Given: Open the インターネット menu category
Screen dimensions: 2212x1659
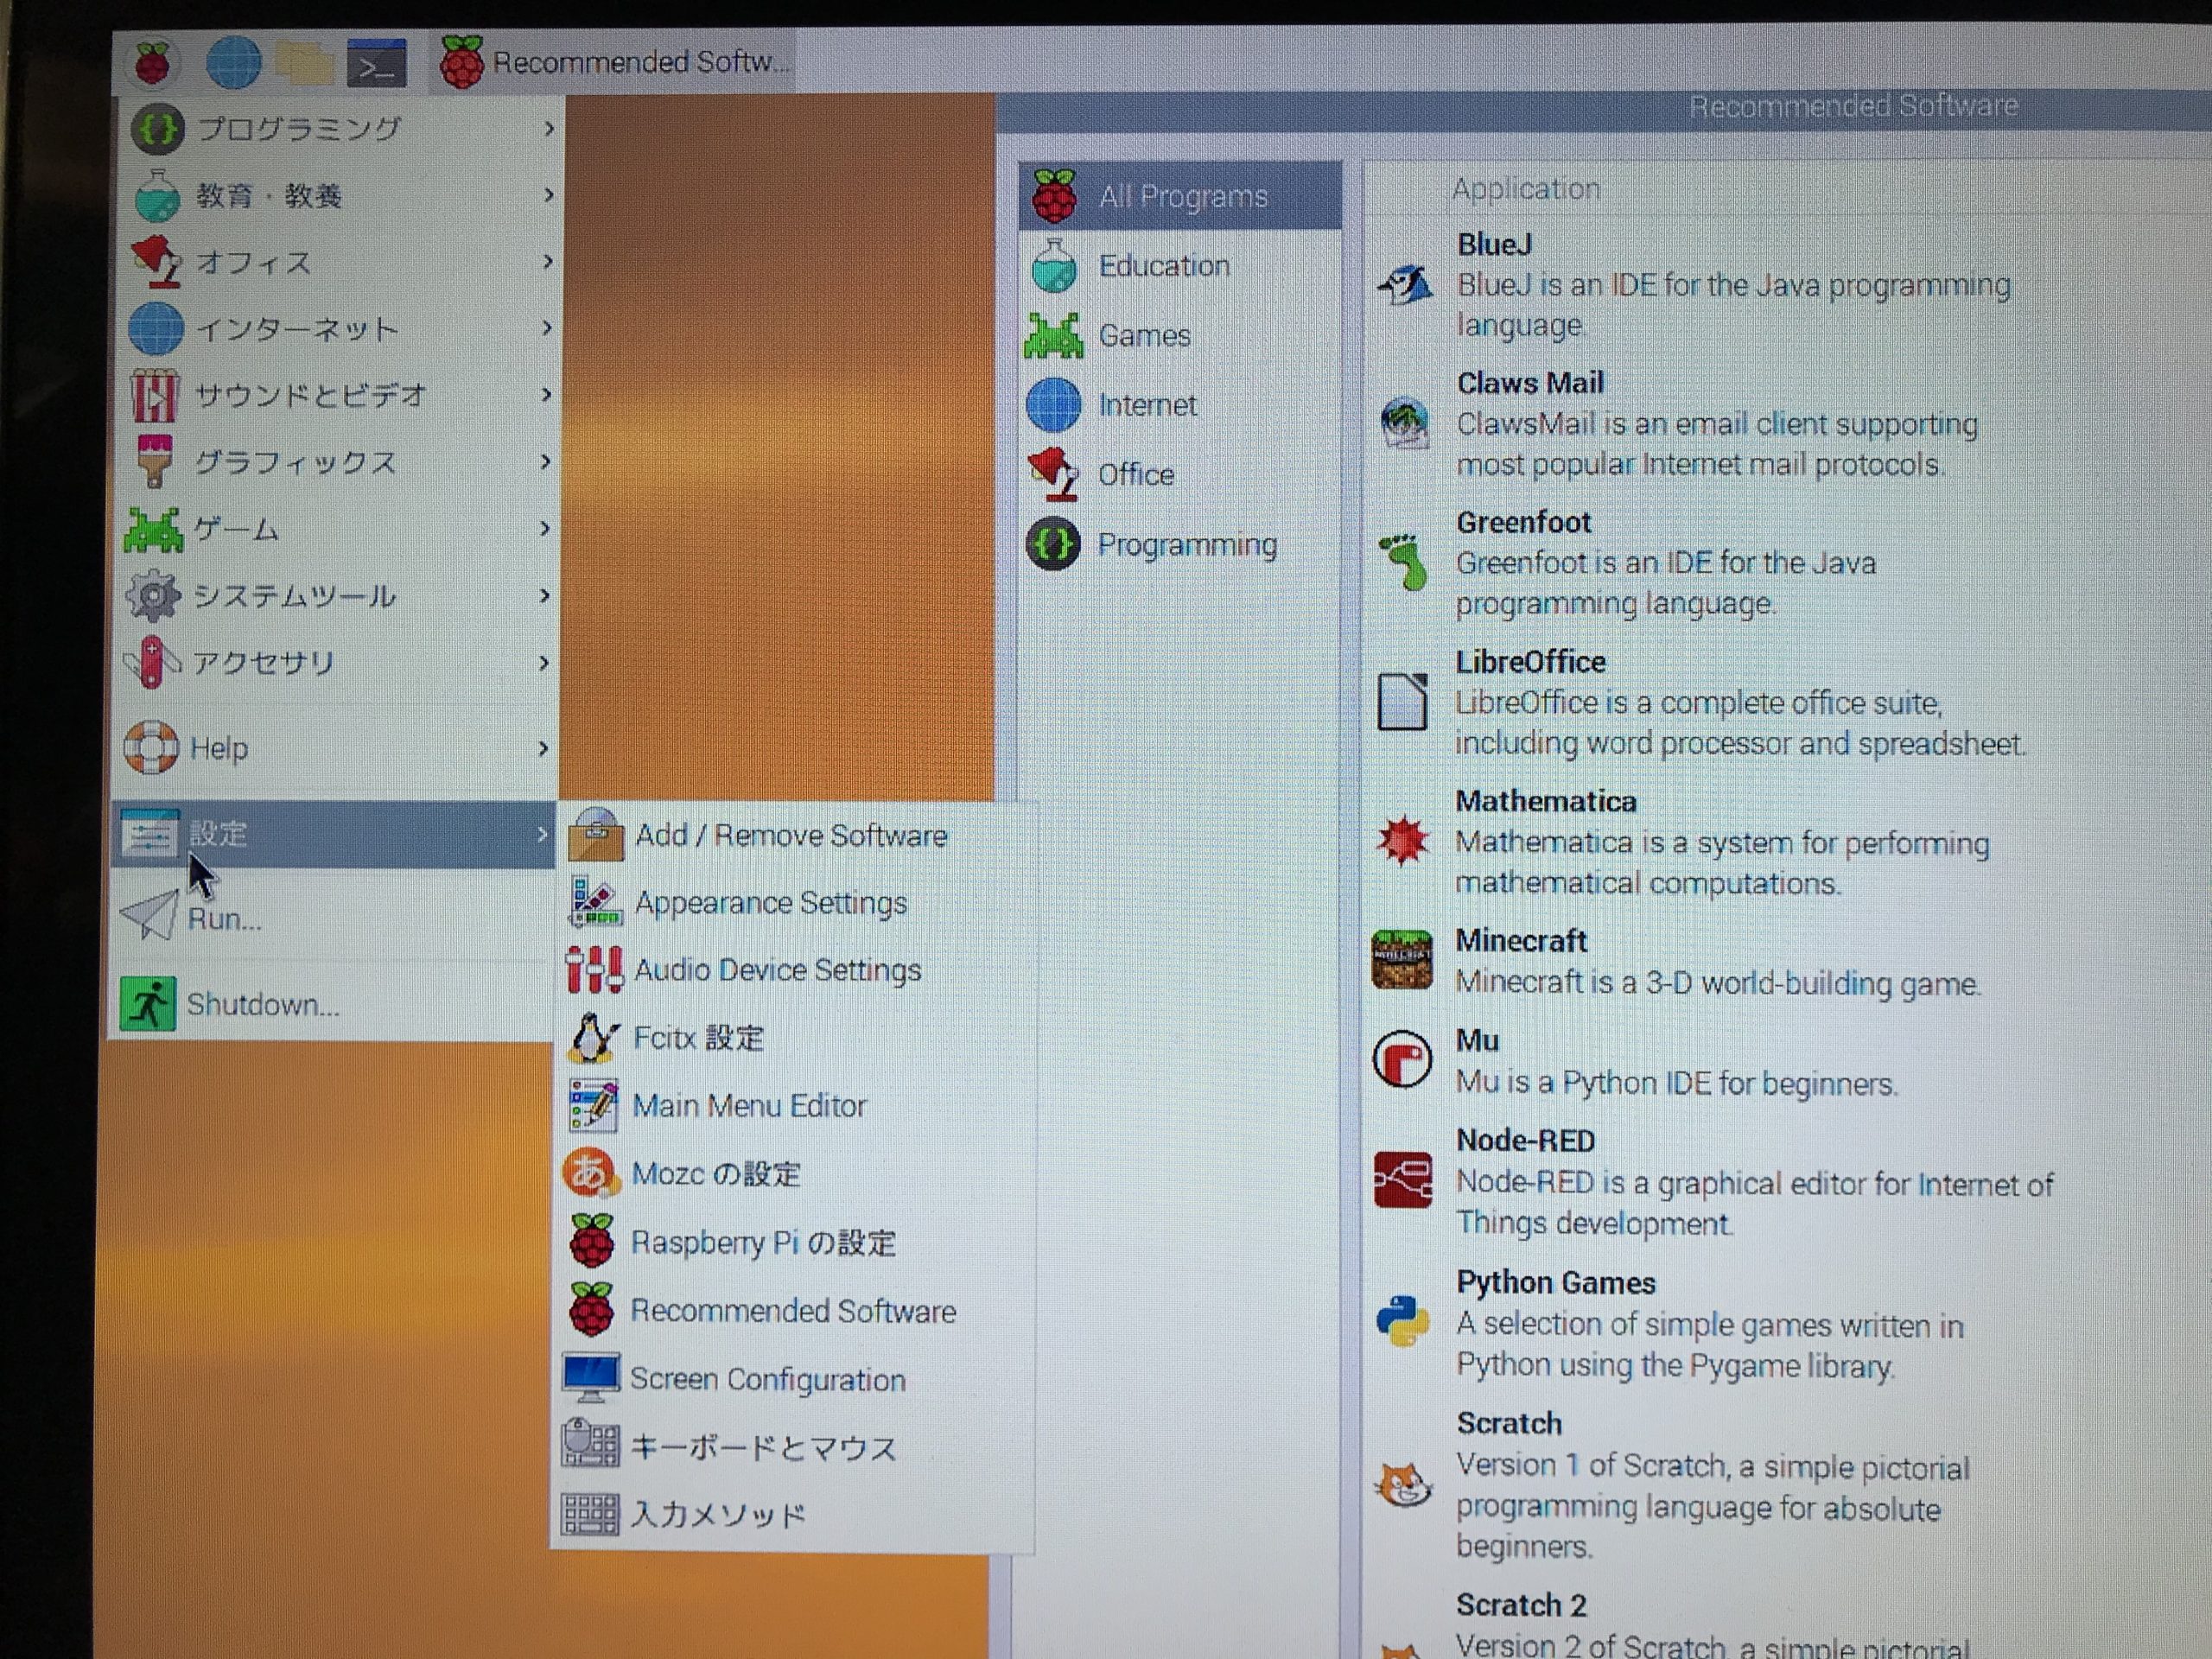Looking at the screenshot, I should coord(338,328).
